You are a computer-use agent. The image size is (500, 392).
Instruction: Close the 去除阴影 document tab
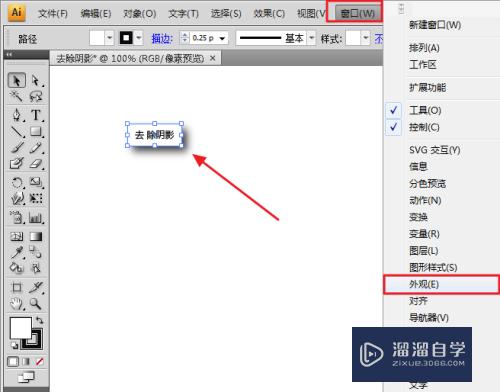[213, 58]
